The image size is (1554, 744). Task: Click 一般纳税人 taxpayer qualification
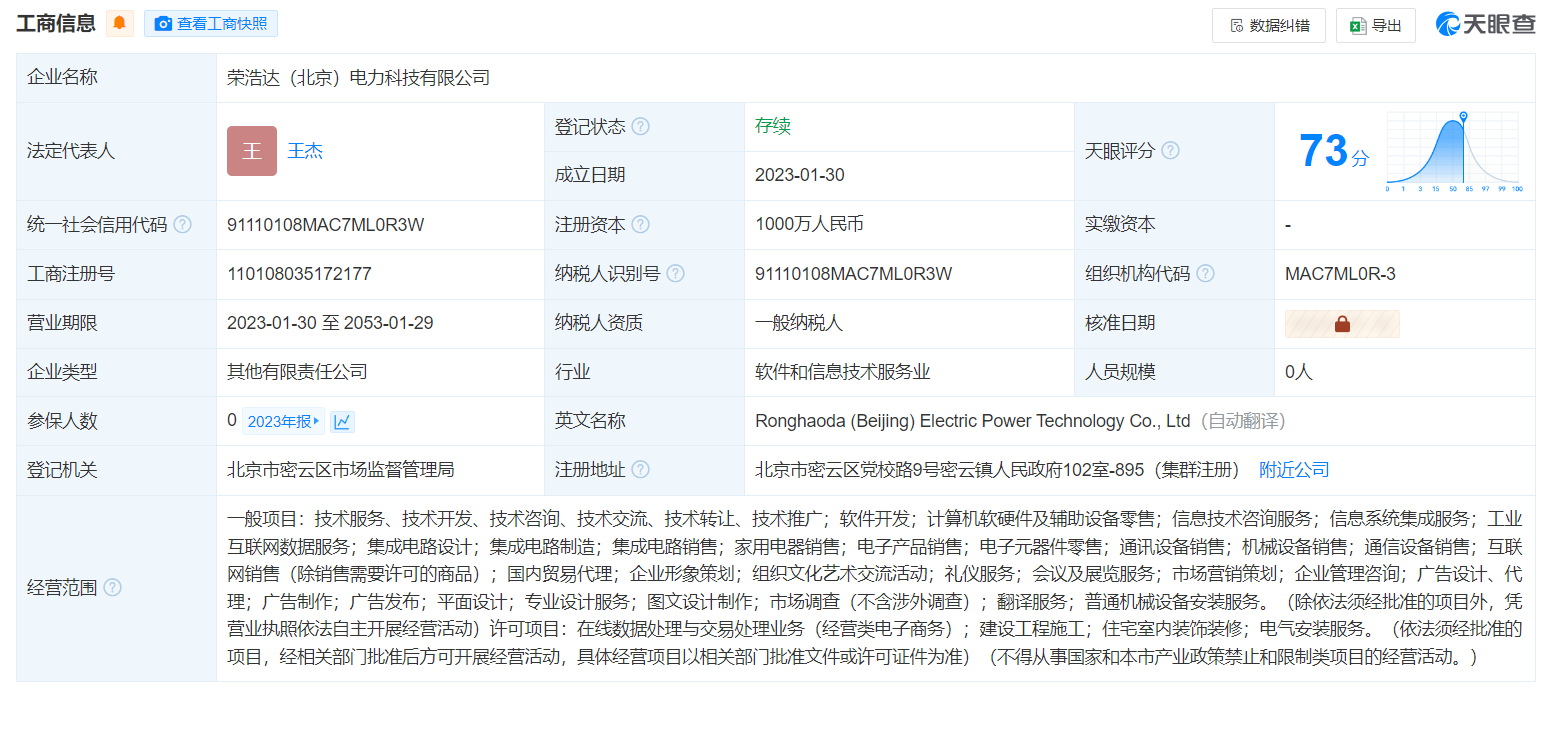tap(799, 323)
